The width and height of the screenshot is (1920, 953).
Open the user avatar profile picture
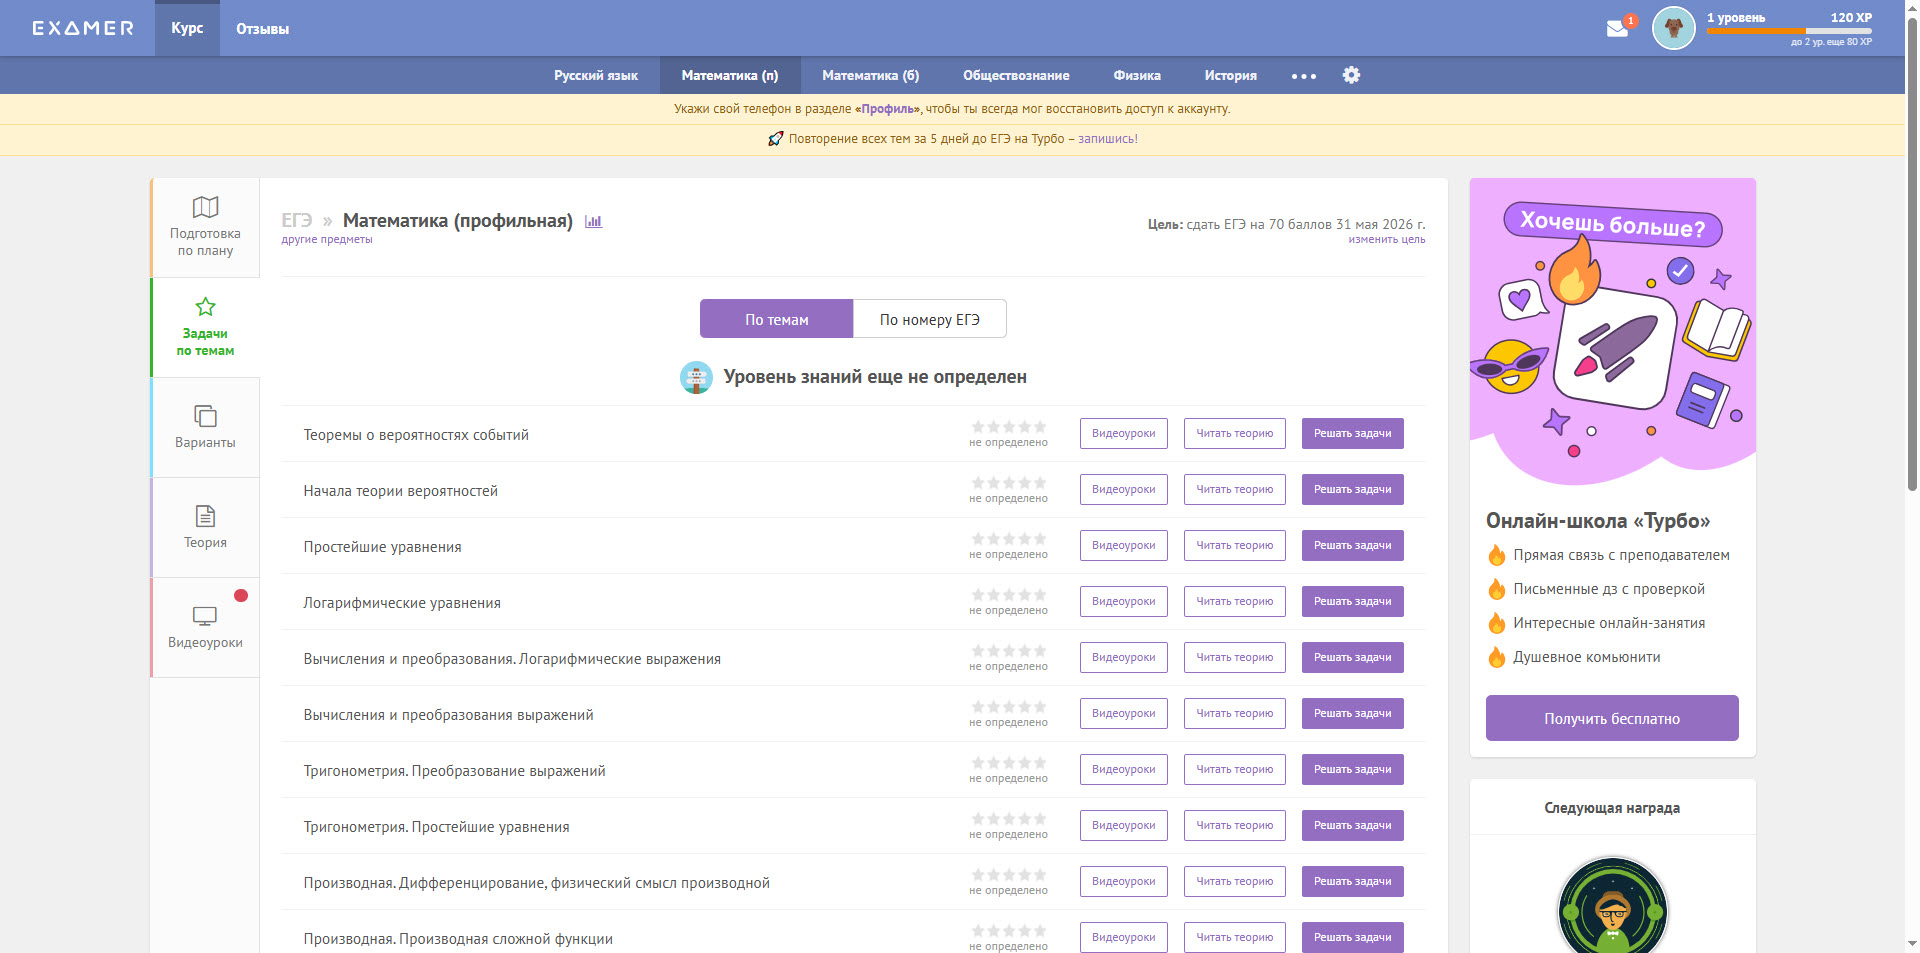pos(1673,28)
